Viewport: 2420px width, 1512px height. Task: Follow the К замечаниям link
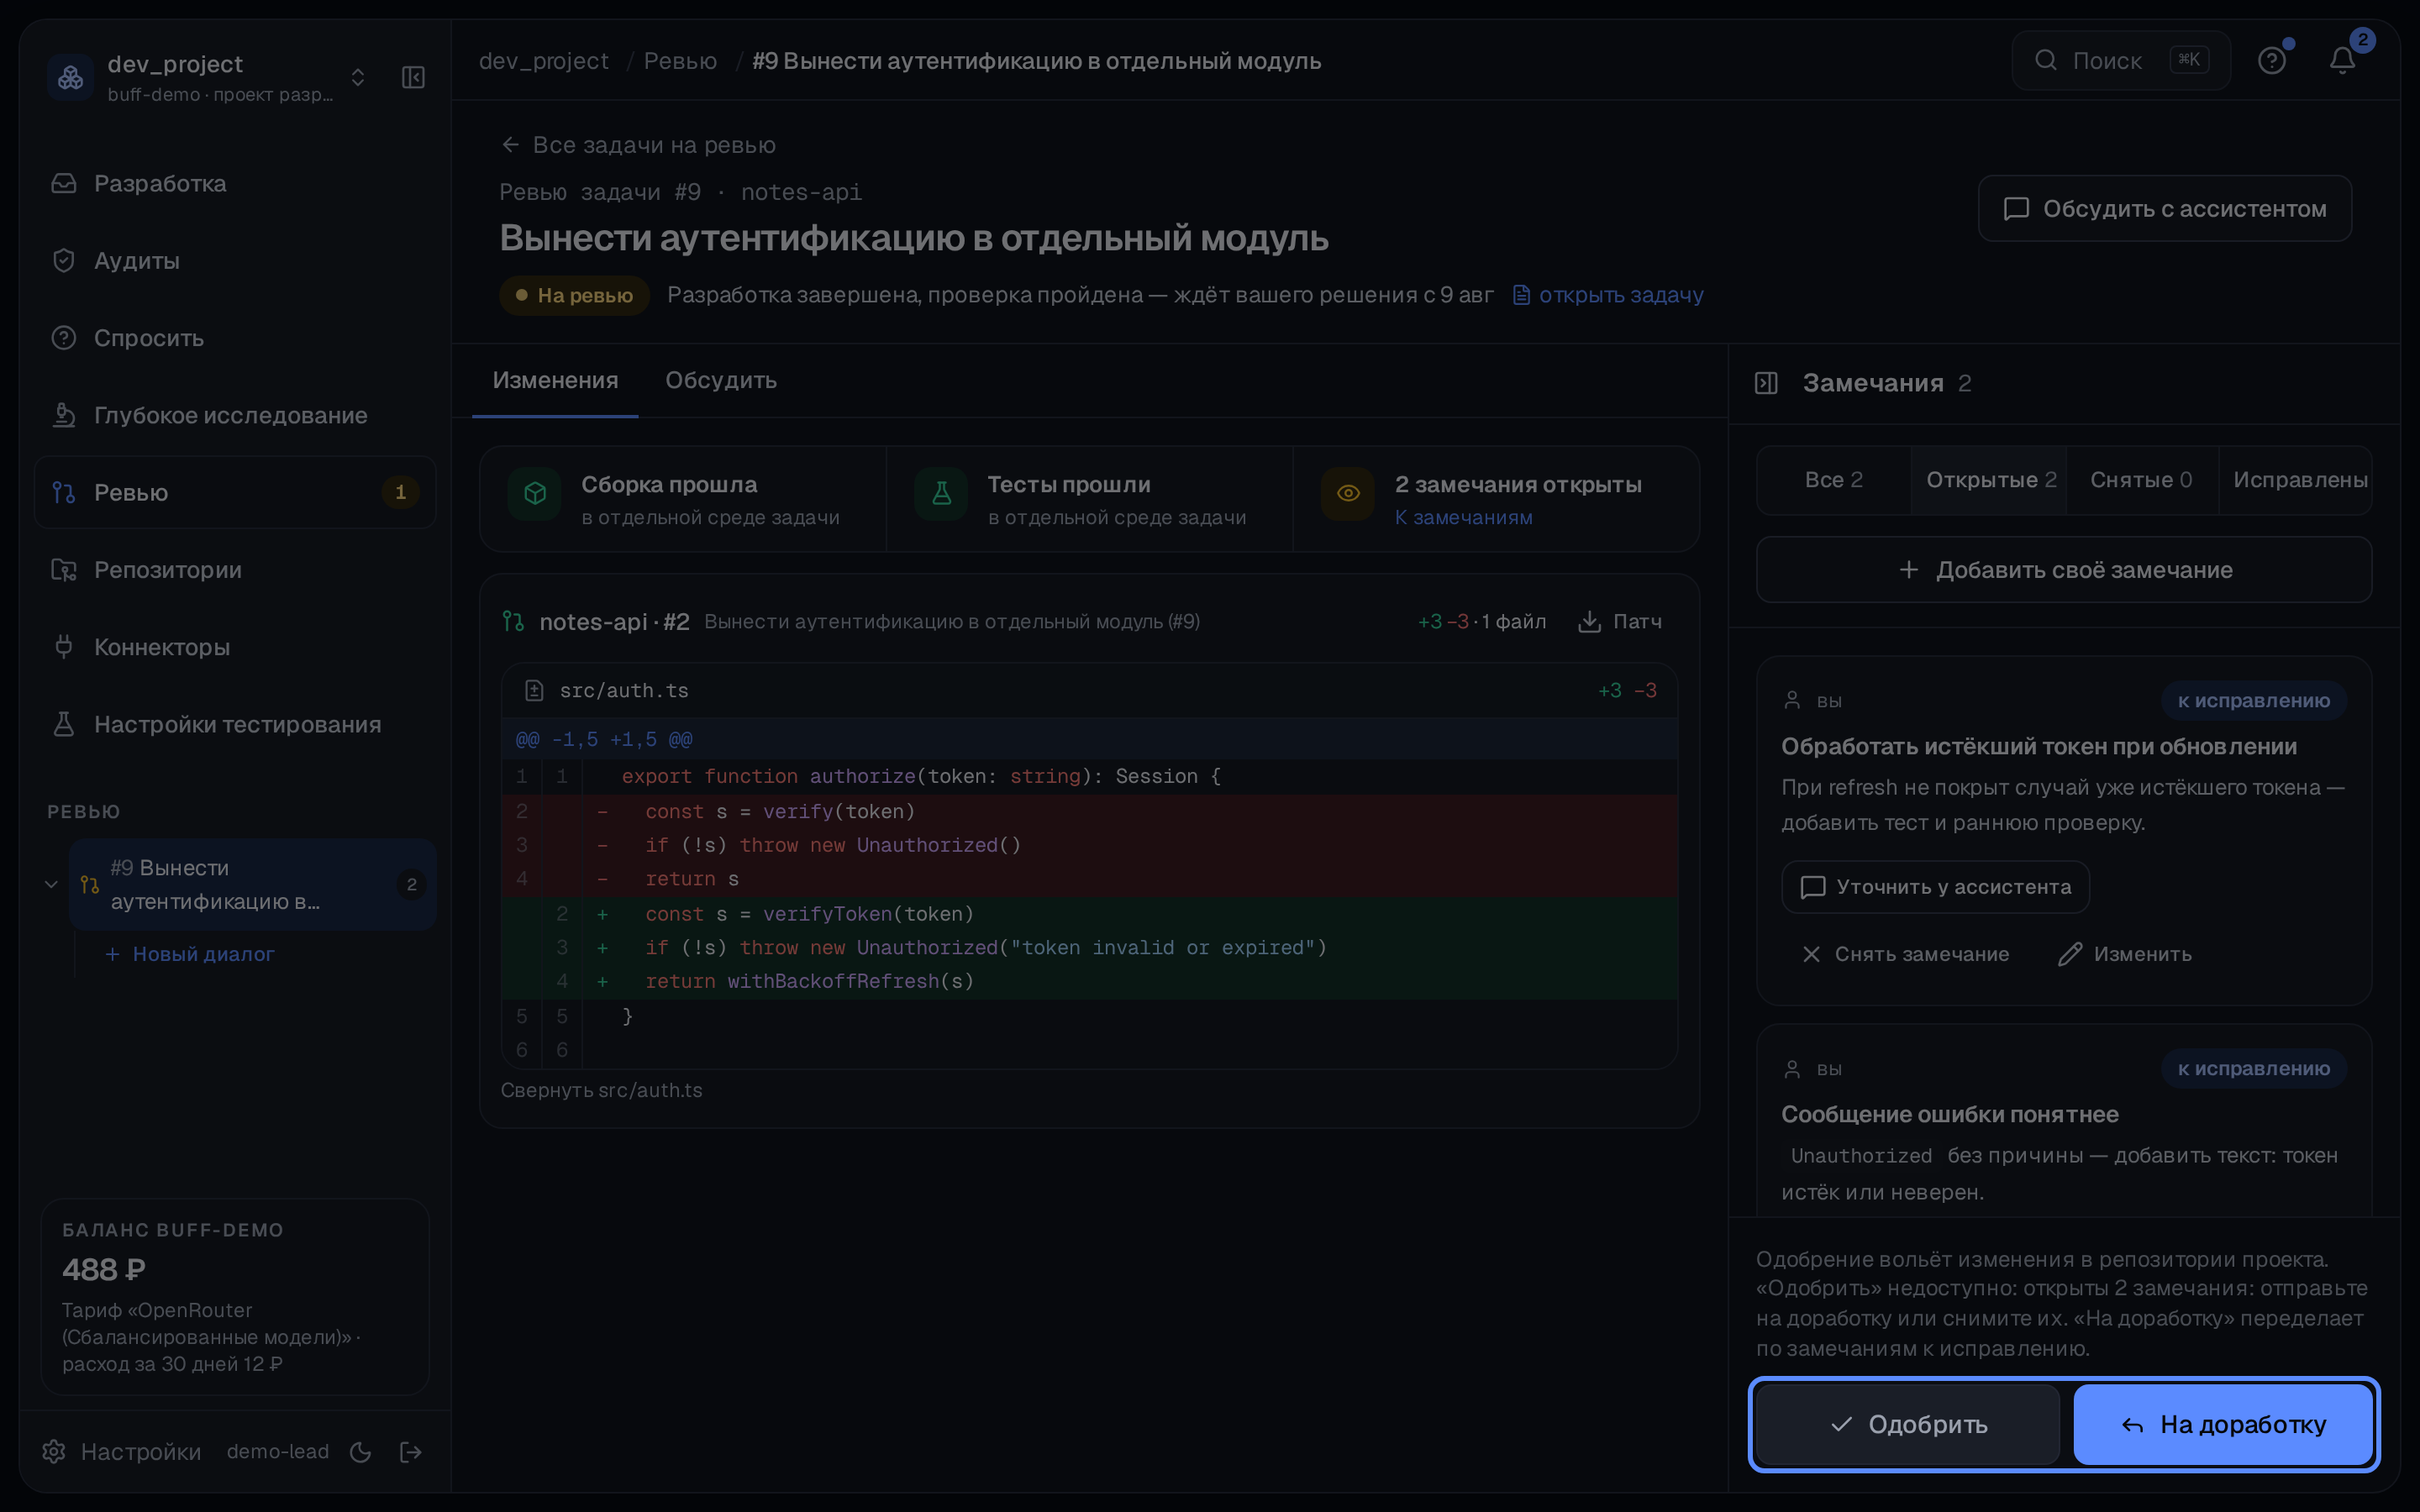click(1463, 517)
